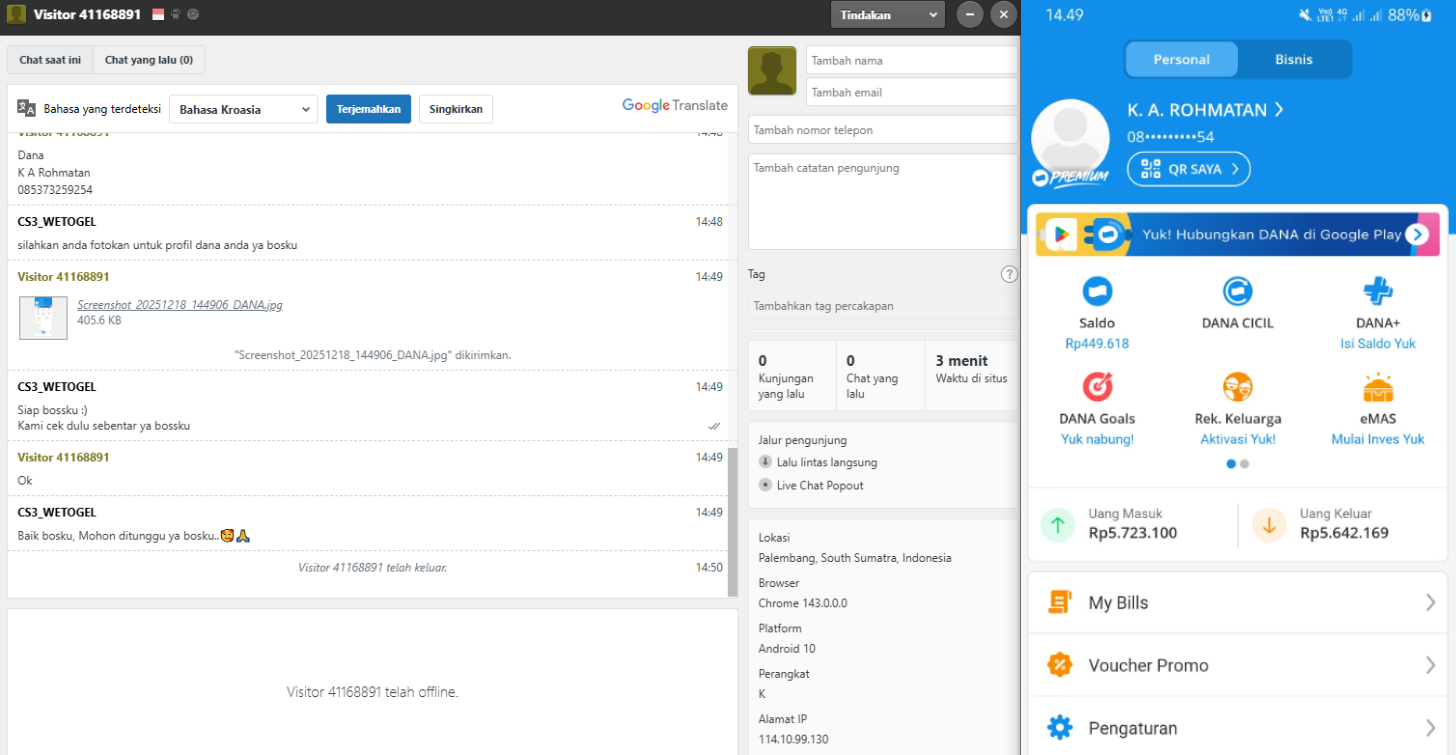Click the Uang Masuk arrow icon

pyautogui.click(x=1057, y=524)
